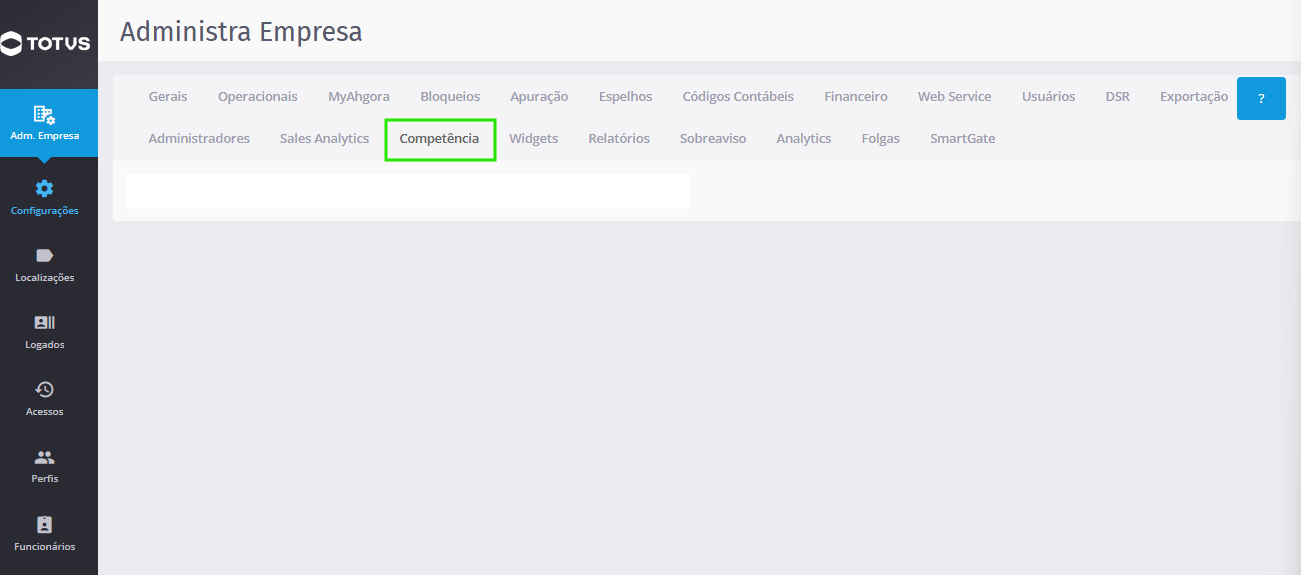Click the TOTVS logo

(45, 43)
